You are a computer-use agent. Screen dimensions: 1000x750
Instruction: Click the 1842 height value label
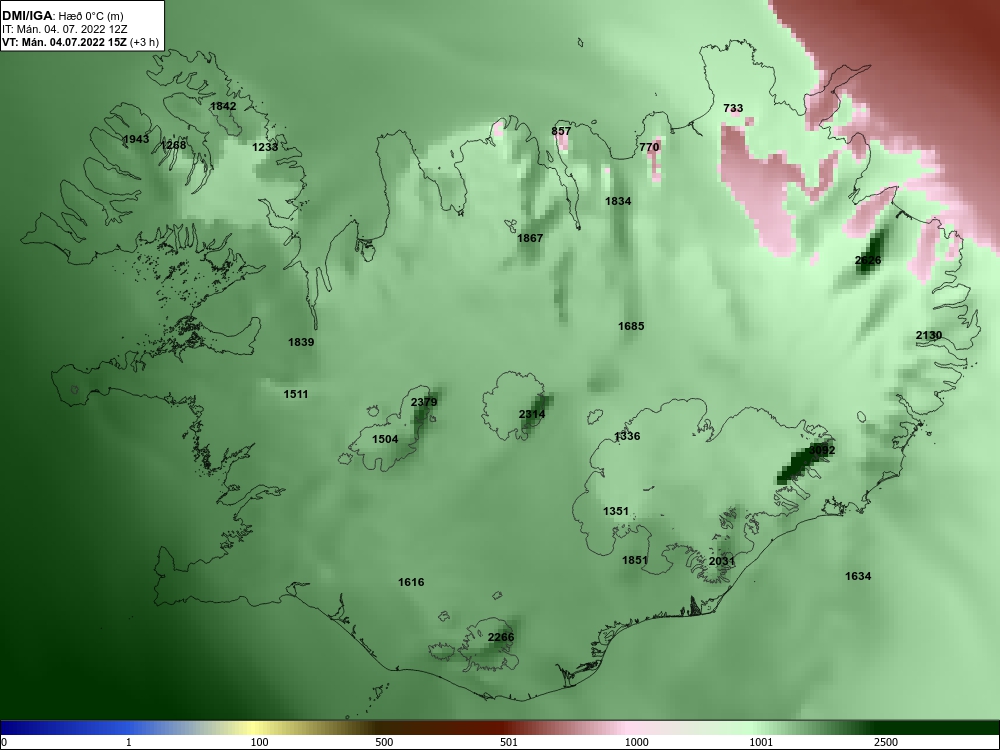(x=223, y=107)
